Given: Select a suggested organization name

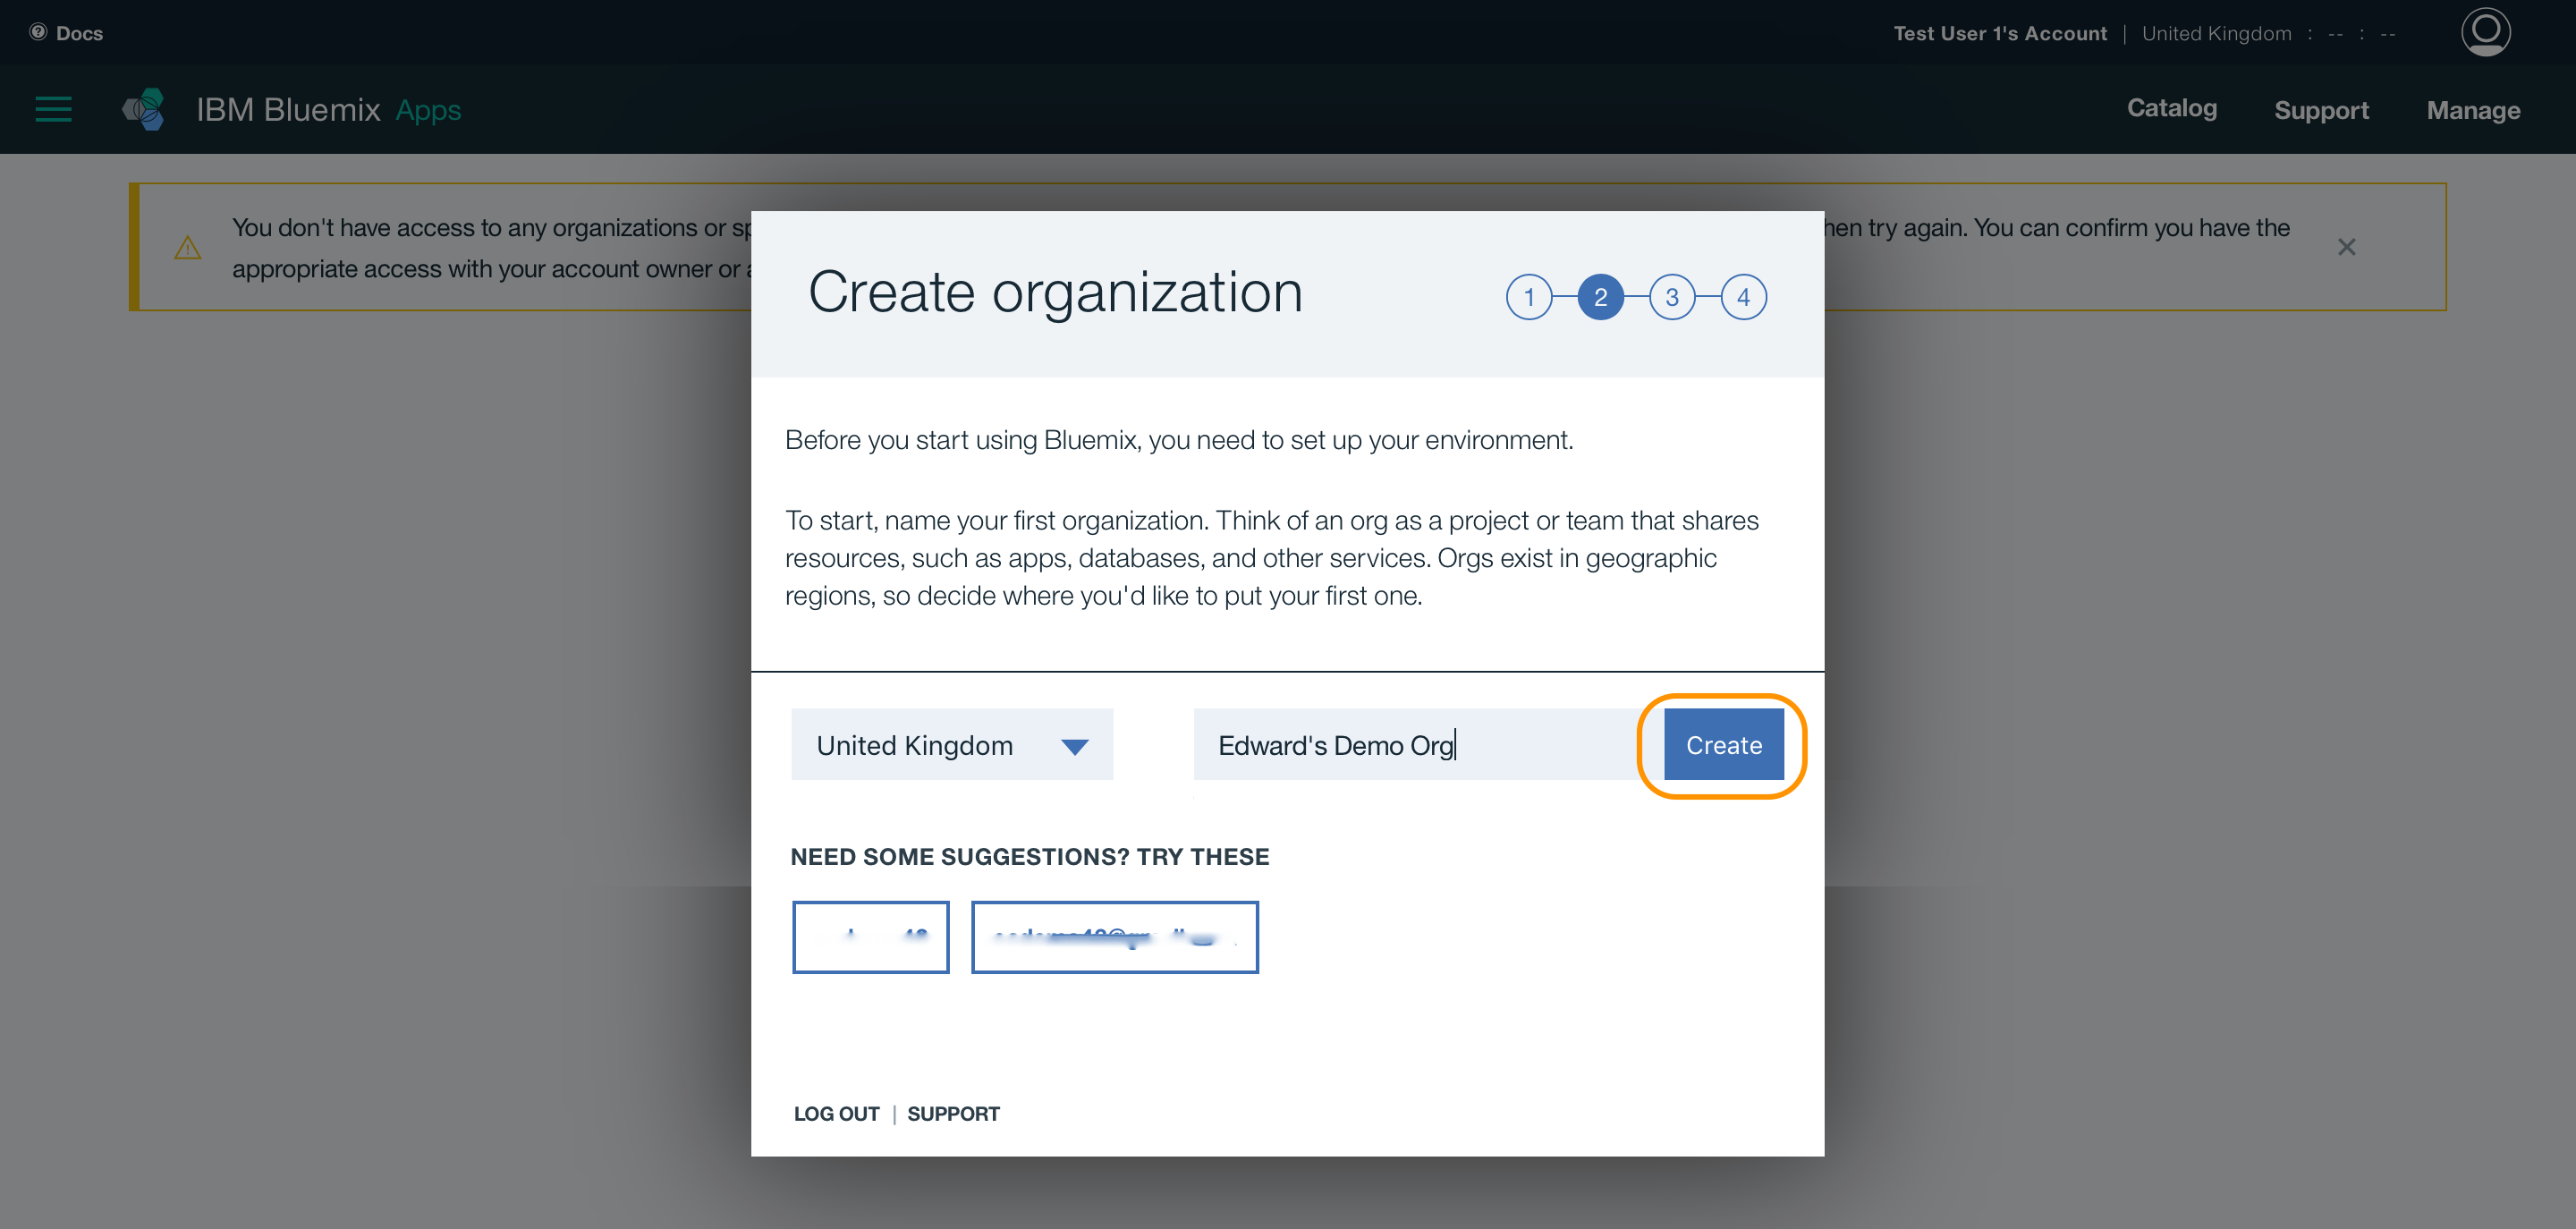Looking at the screenshot, I should point(869,937).
